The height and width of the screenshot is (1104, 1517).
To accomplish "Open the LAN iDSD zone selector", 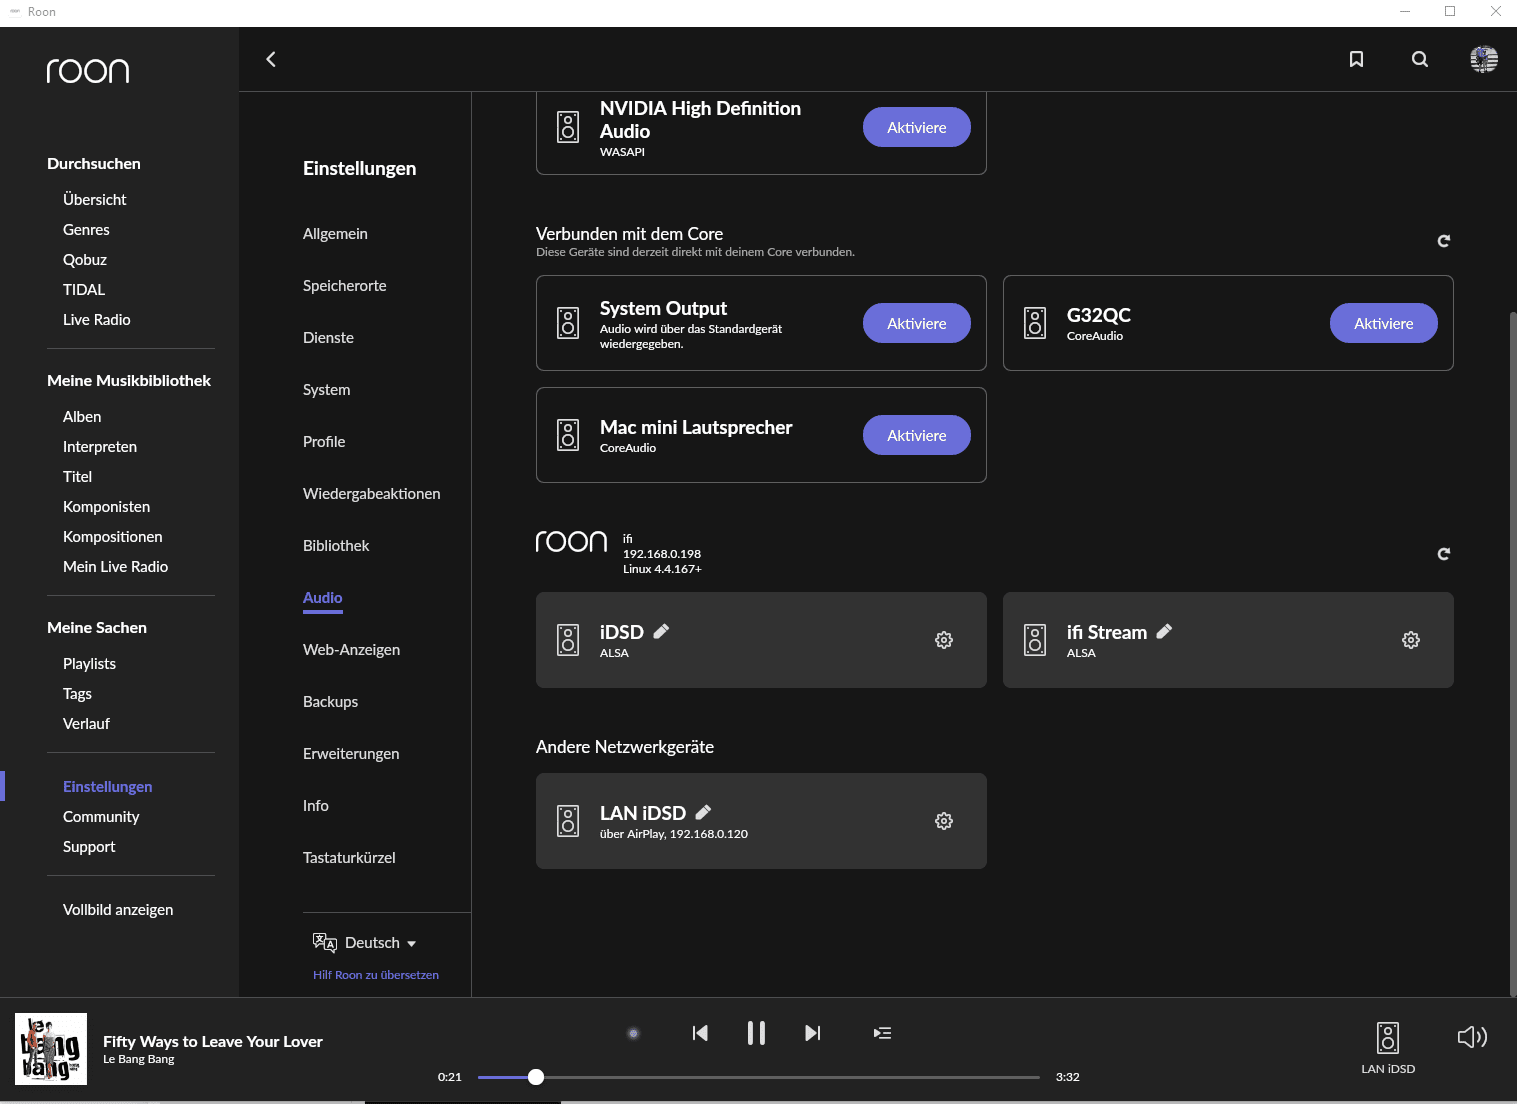I will click(x=1387, y=1046).
